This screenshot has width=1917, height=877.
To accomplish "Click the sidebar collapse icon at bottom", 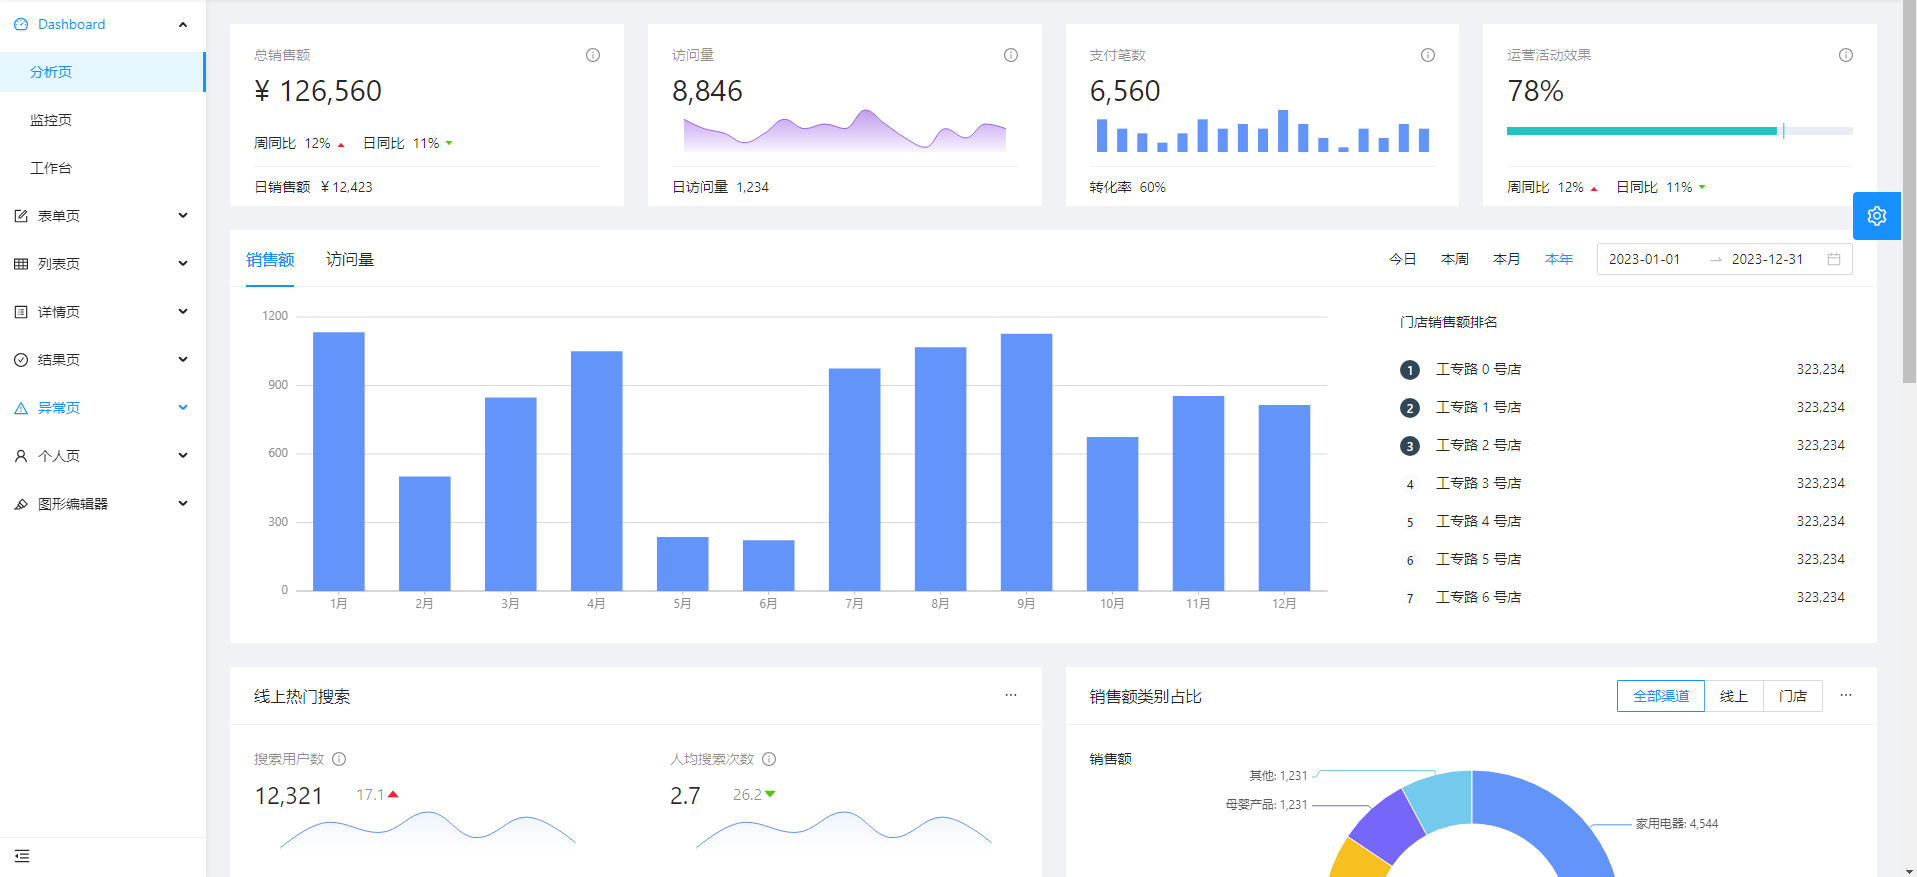I will click(22, 856).
